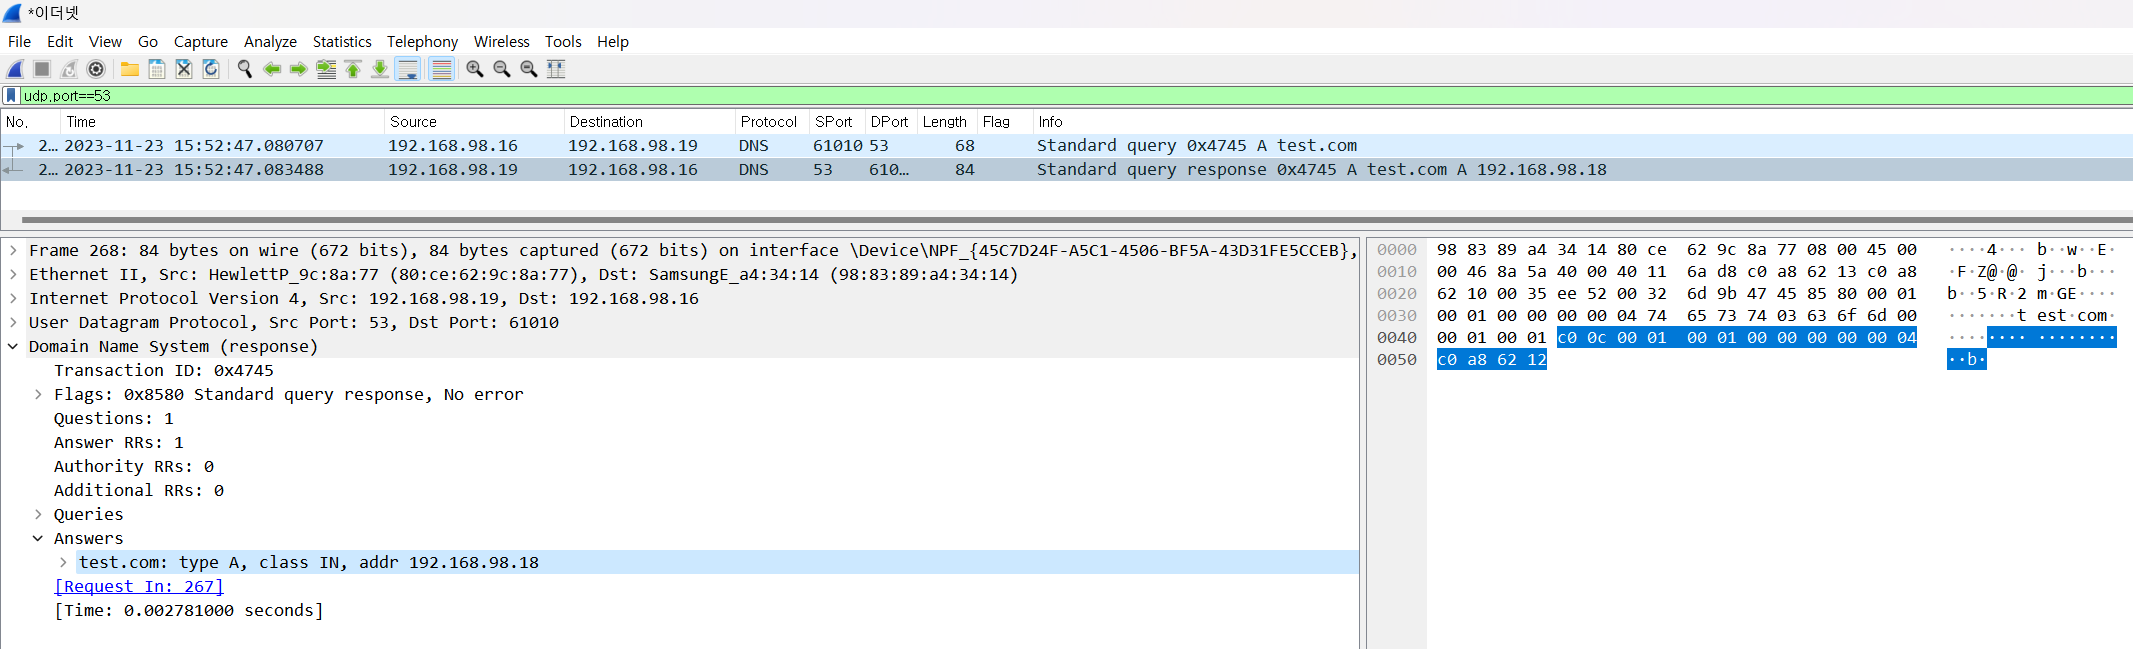Open capture options gear icon
This screenshot has height=649, width=2133.
point(96,69)
